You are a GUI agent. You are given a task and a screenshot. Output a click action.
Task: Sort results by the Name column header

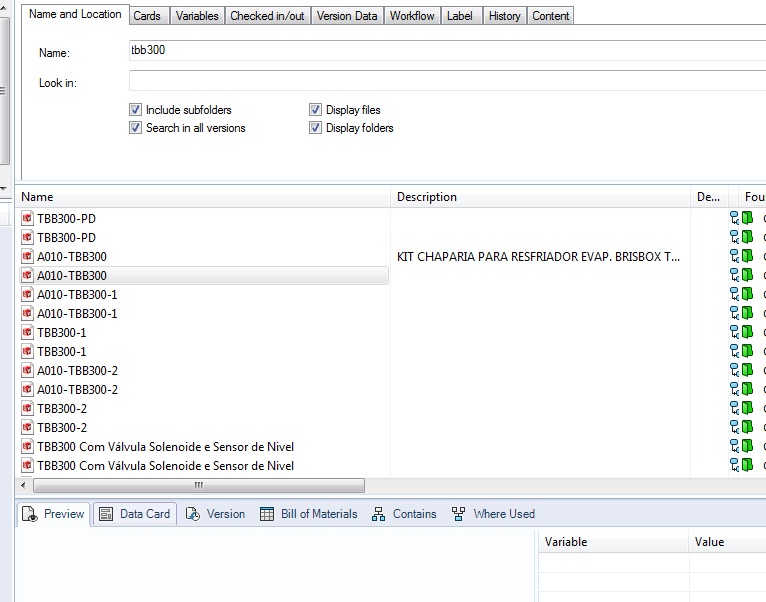203,197
